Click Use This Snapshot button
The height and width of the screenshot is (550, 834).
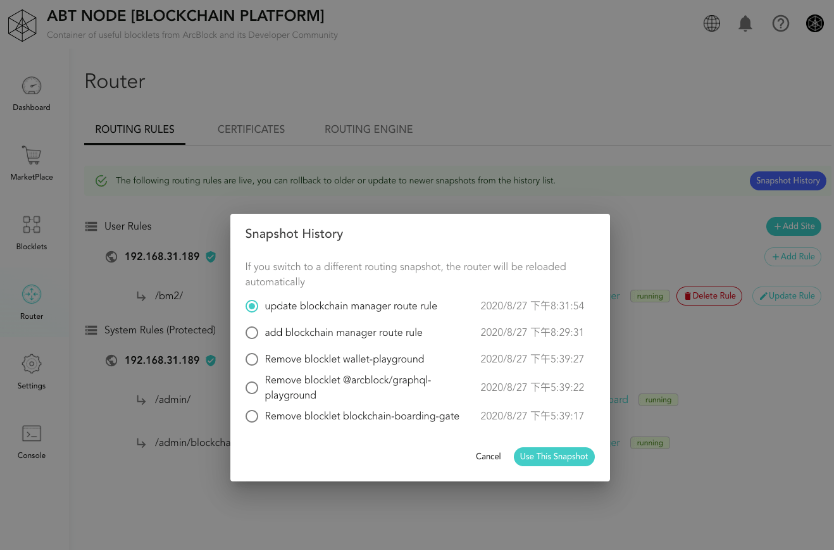554,456
